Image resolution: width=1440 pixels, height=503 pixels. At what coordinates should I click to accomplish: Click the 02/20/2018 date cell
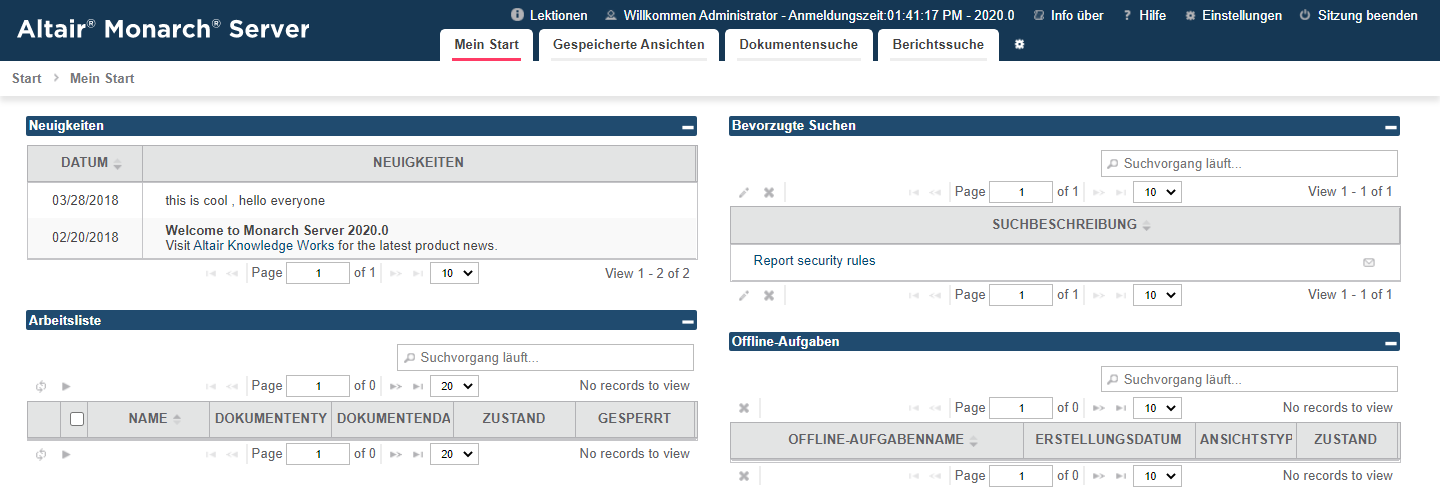point(85,238)
